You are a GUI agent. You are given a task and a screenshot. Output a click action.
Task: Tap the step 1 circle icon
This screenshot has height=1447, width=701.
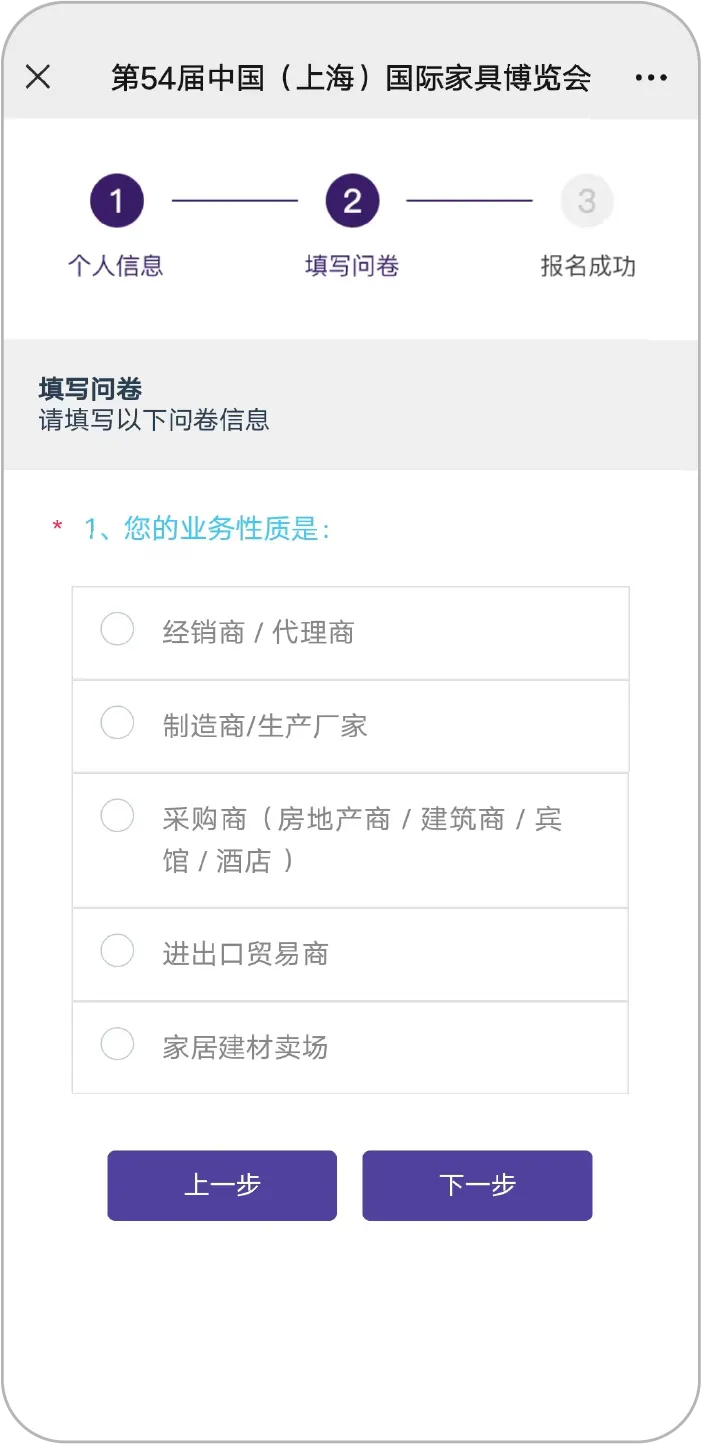click(x=116, y=201)
